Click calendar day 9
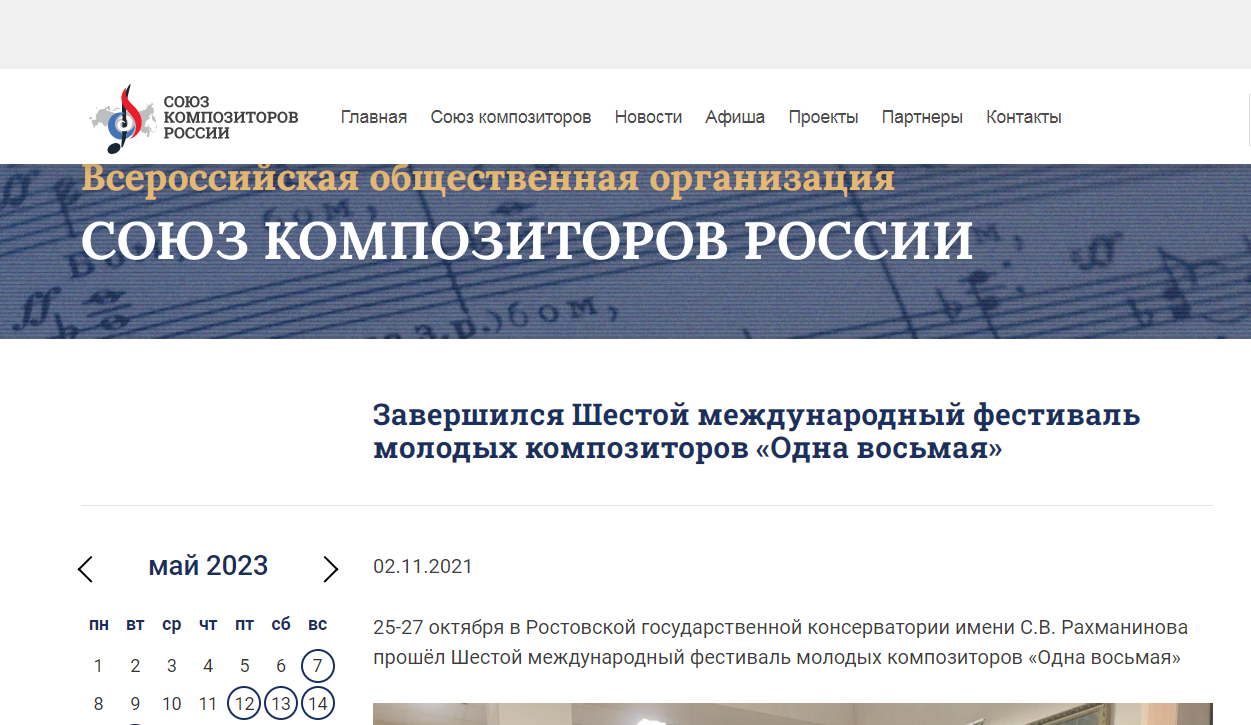1251x725 pixels. (x=135, y=704)
